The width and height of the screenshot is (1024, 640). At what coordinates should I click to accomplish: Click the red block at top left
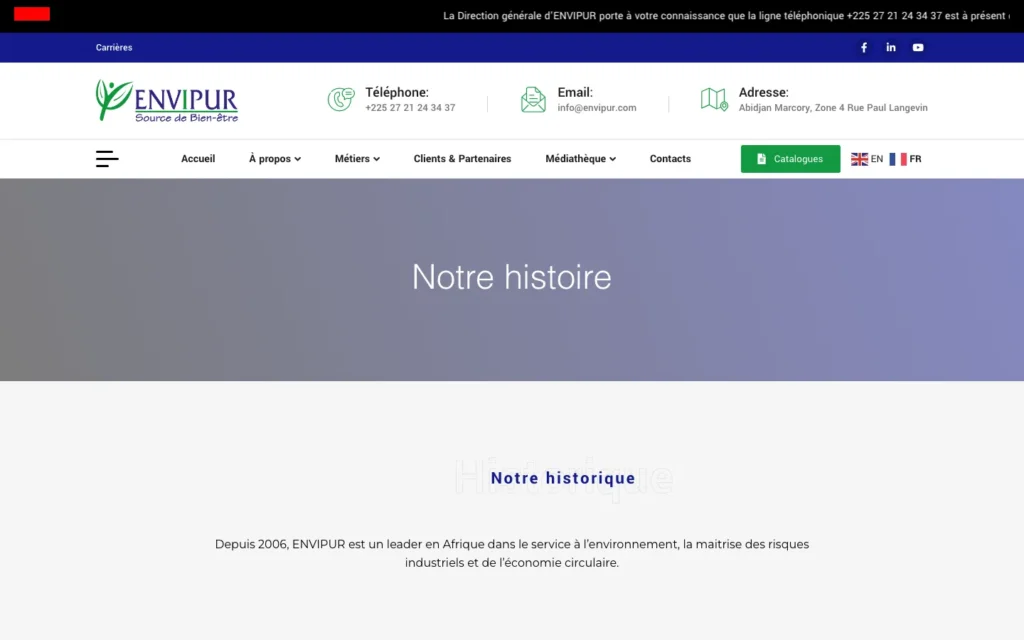(32, 14)
